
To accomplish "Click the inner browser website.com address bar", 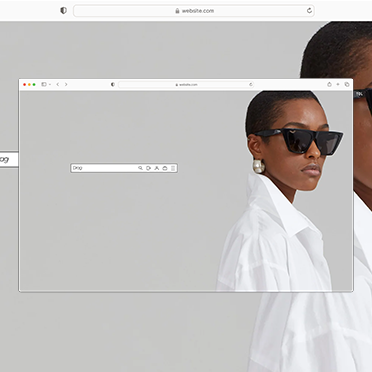I will click(x=186, y=85).
